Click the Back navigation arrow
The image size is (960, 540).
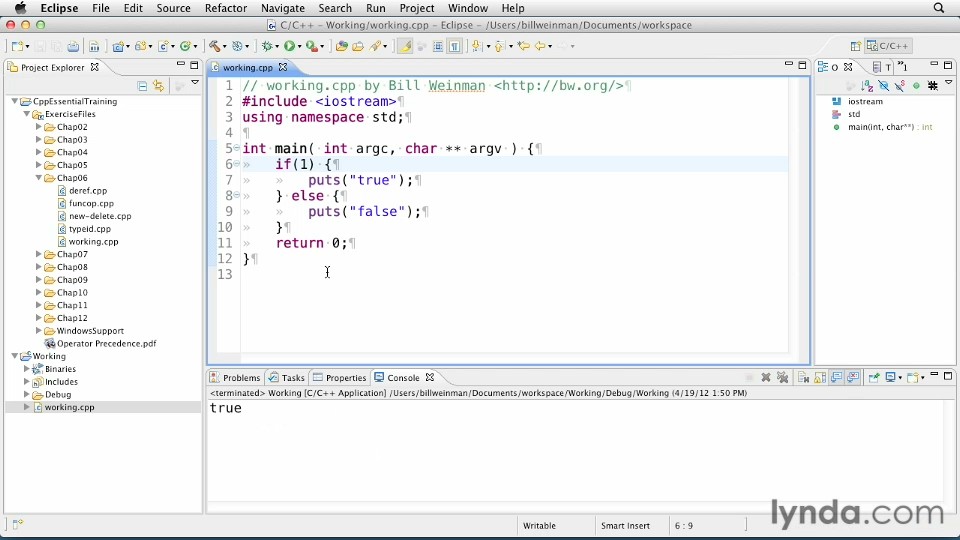[x=539, y=46]
